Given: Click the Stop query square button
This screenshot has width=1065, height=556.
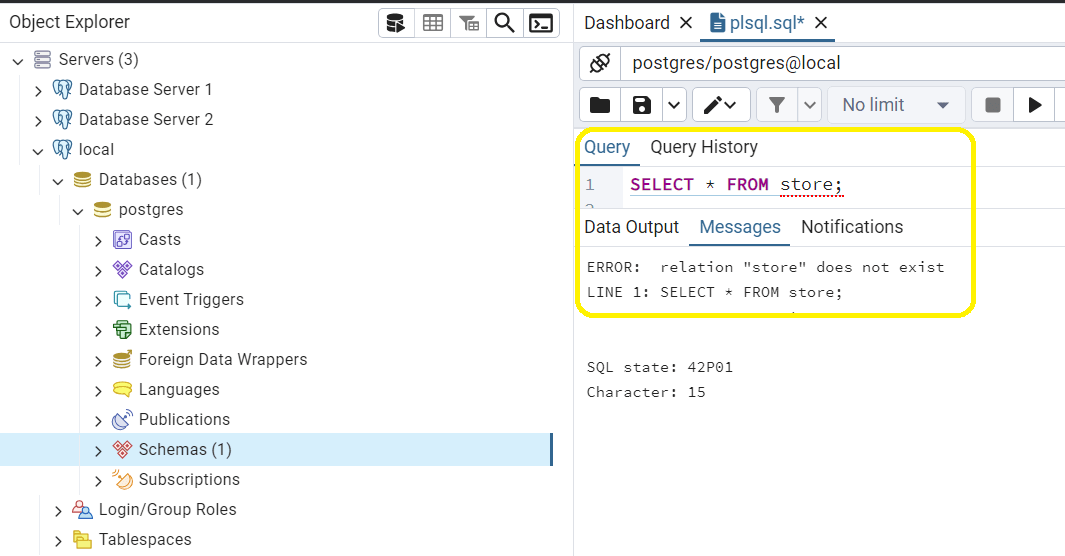Looking at the screenshot, I should tap(992, 105).
